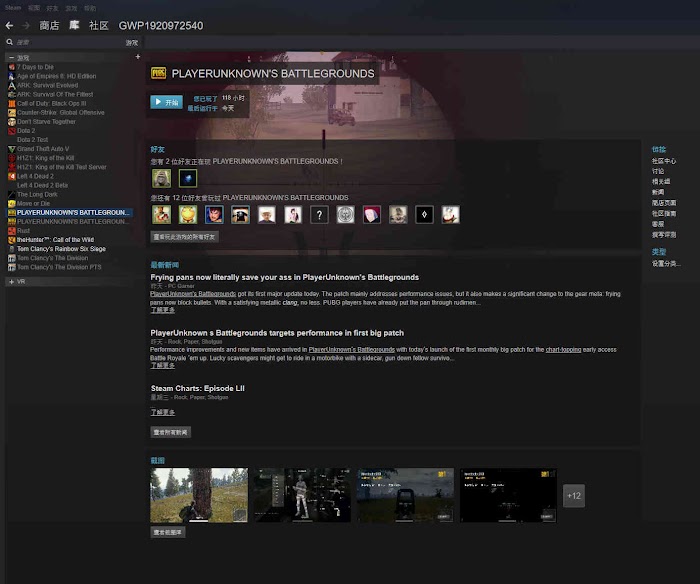Click the 查看所有新闻 button
This screenshot has width=700, height=584.
pos(171,432)
